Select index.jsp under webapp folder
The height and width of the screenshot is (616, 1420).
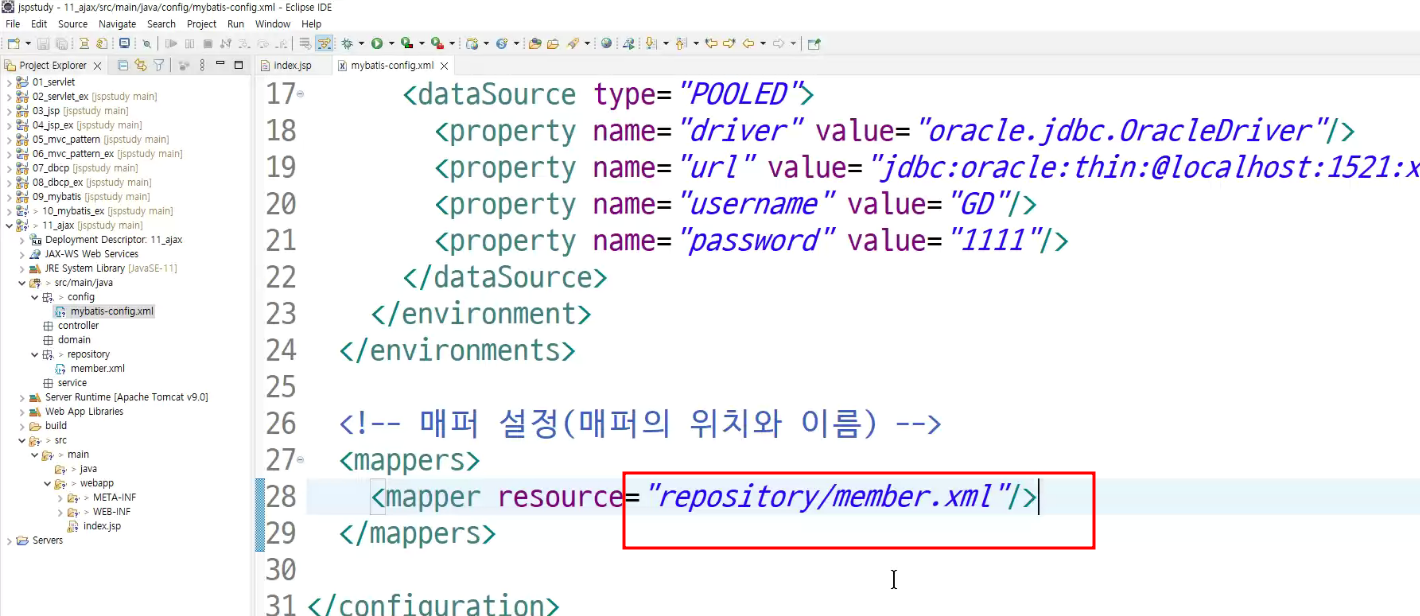coord(101,526)
